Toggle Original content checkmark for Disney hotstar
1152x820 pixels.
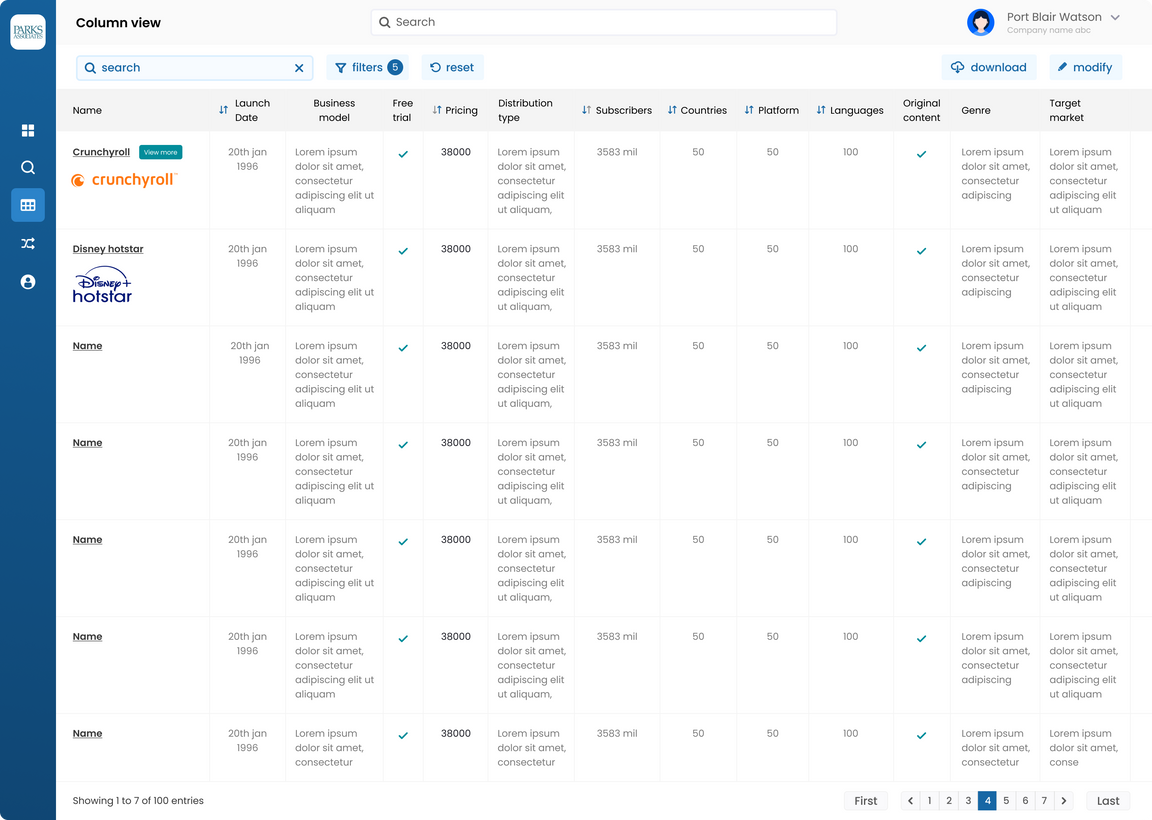tap(921, 251)
